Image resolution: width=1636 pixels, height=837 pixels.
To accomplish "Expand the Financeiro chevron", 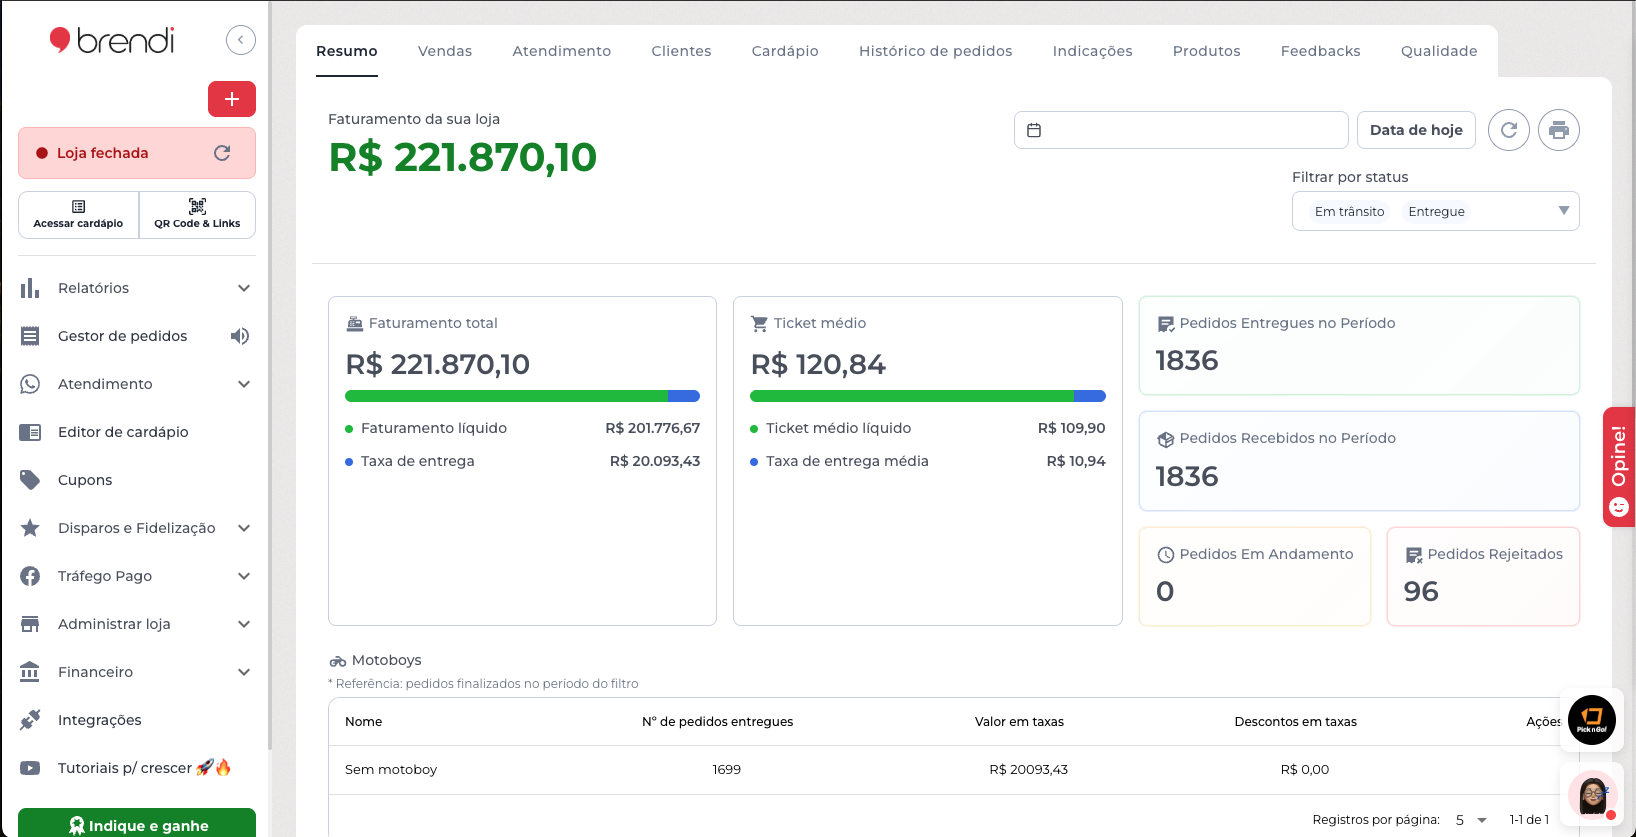I will (x=244, y=672).
